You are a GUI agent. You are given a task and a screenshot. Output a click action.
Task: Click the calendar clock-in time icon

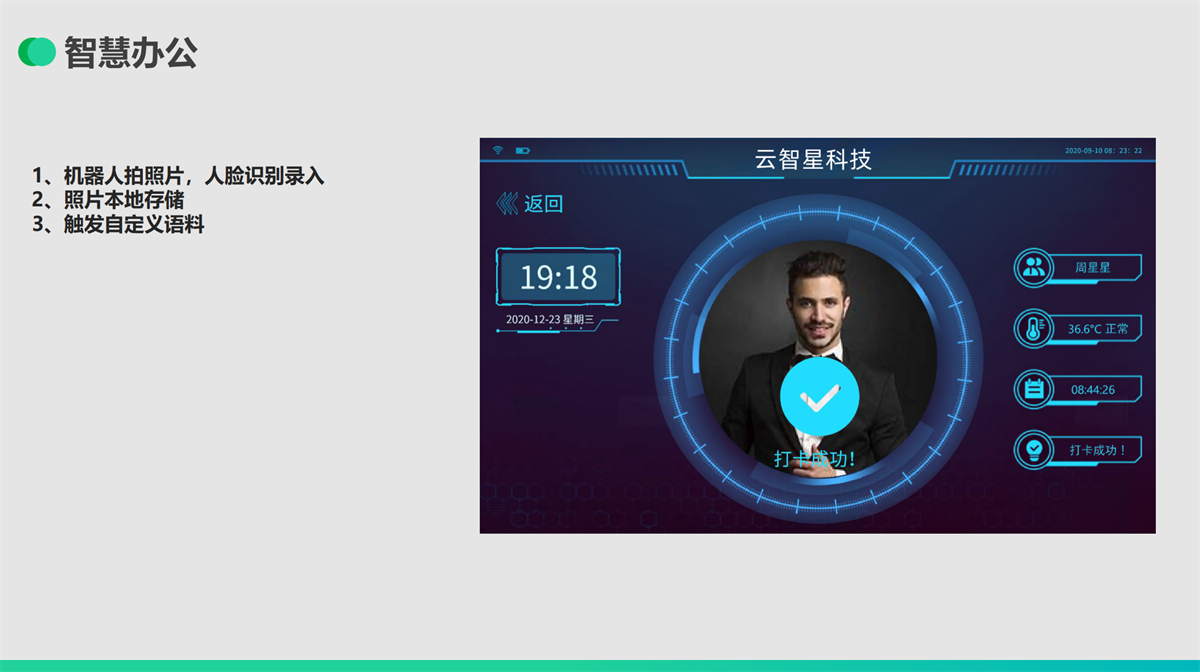(1033, 389)
